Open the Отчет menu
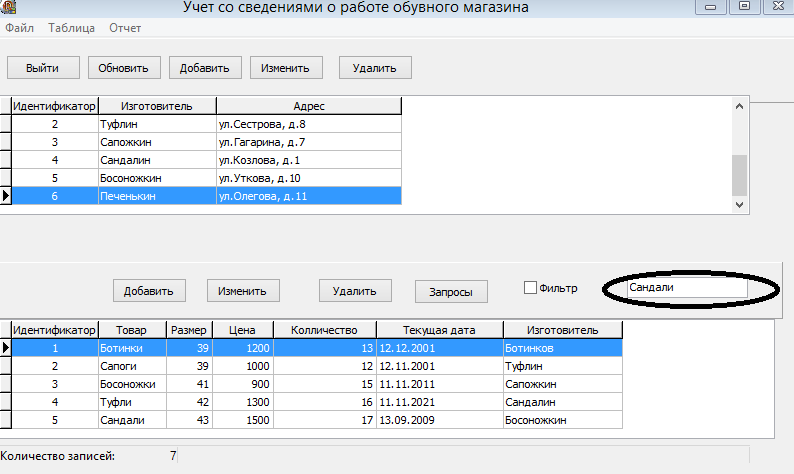The width and height of the screenshot is (794, 474). pos(125,28)
